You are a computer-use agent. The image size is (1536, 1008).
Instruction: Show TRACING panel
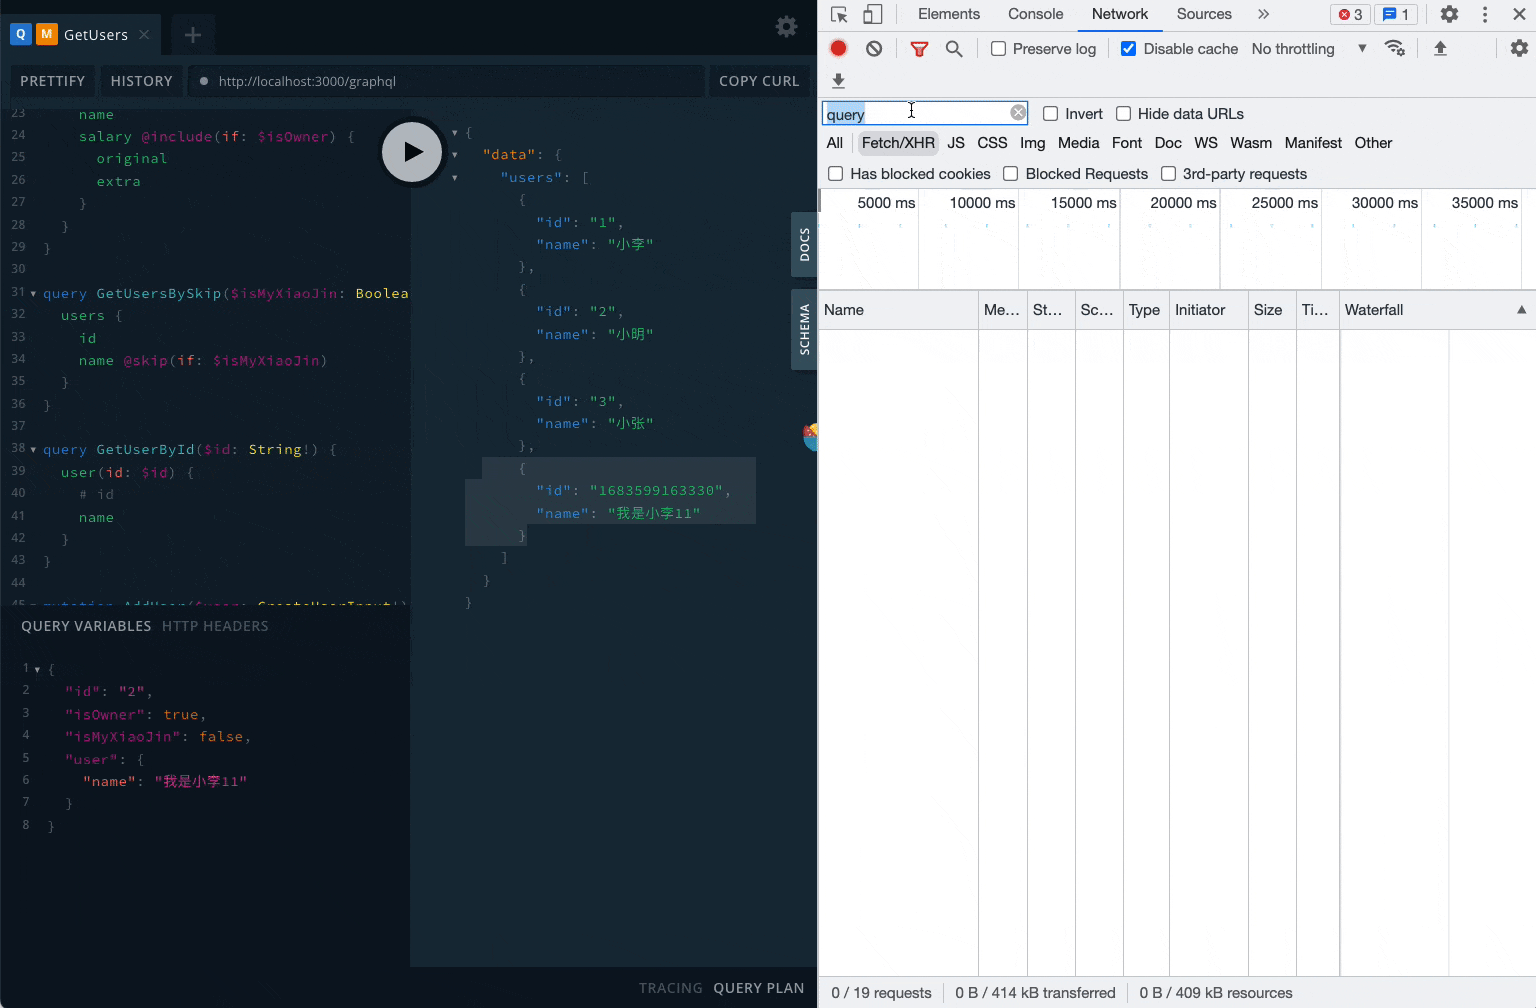[671, 988]
